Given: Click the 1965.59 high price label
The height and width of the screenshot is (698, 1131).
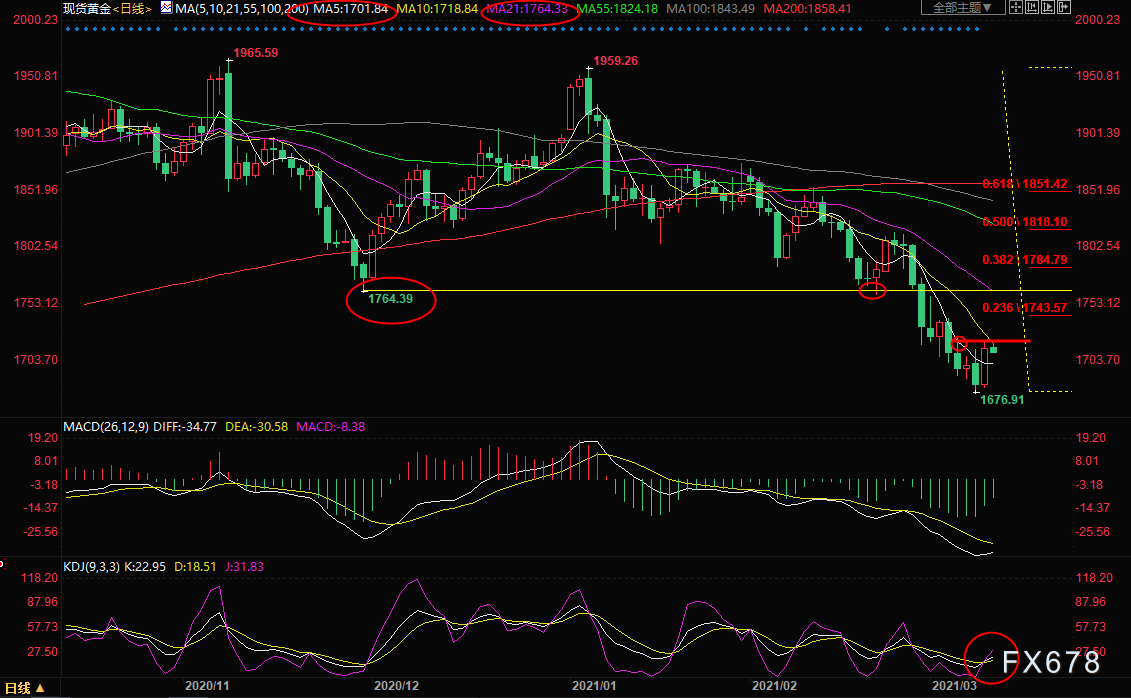Looking at the screenshot, I should [x=255, y=53].
